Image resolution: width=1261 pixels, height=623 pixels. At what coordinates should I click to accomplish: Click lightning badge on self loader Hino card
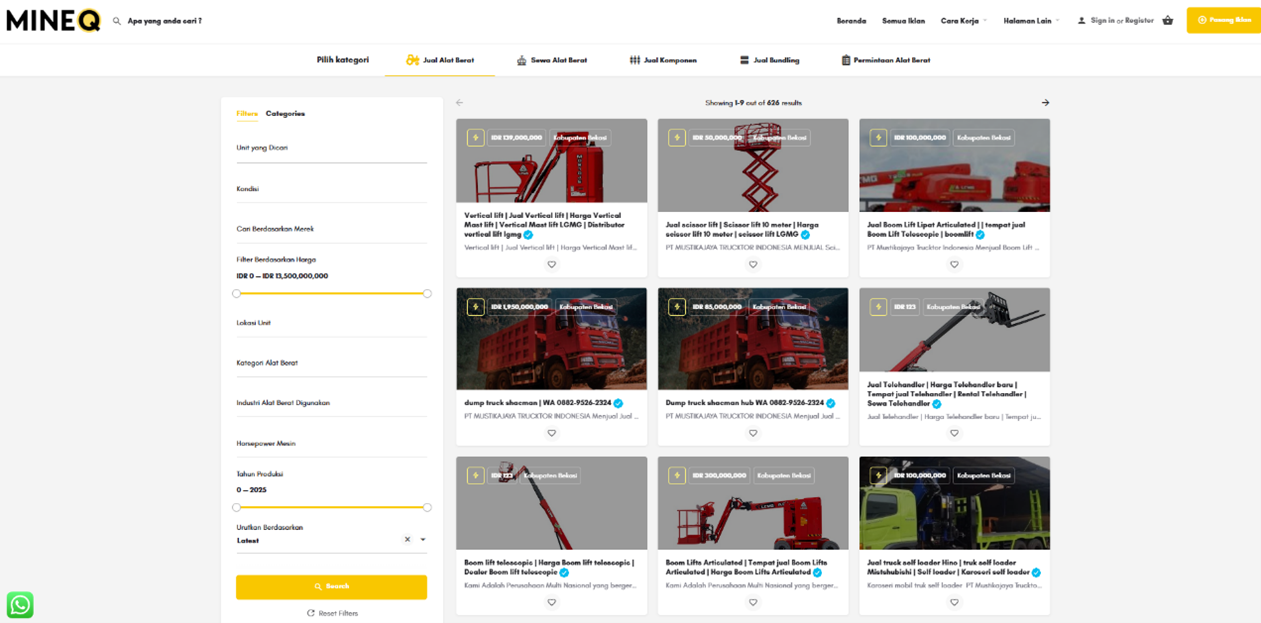878,476
